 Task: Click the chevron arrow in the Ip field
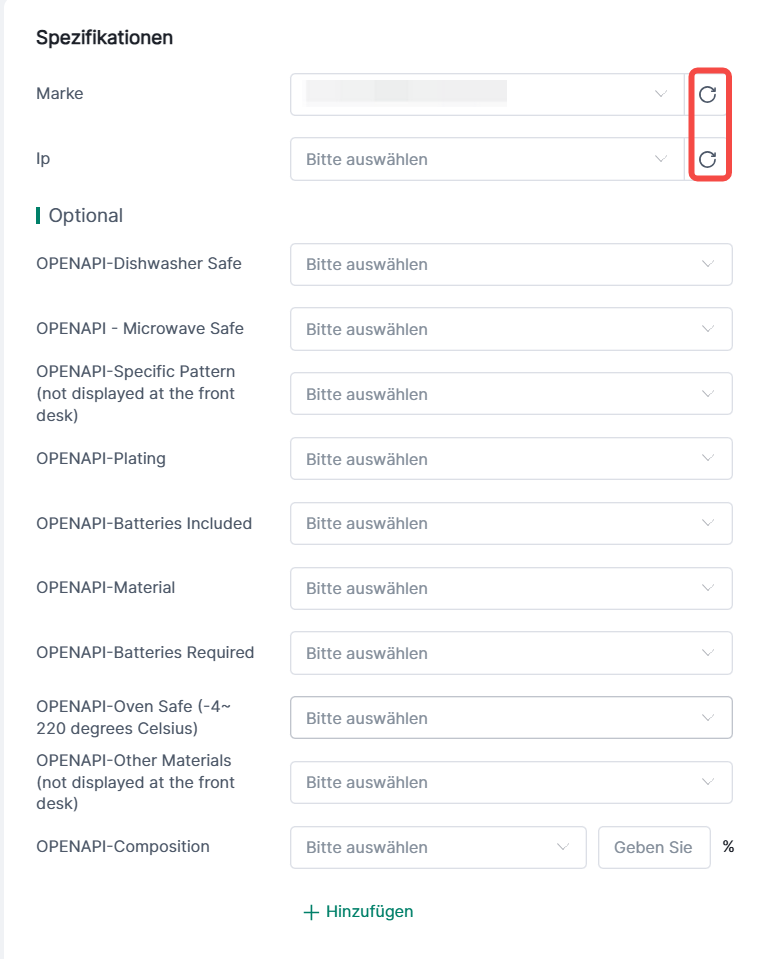click(x=660, y=159)
